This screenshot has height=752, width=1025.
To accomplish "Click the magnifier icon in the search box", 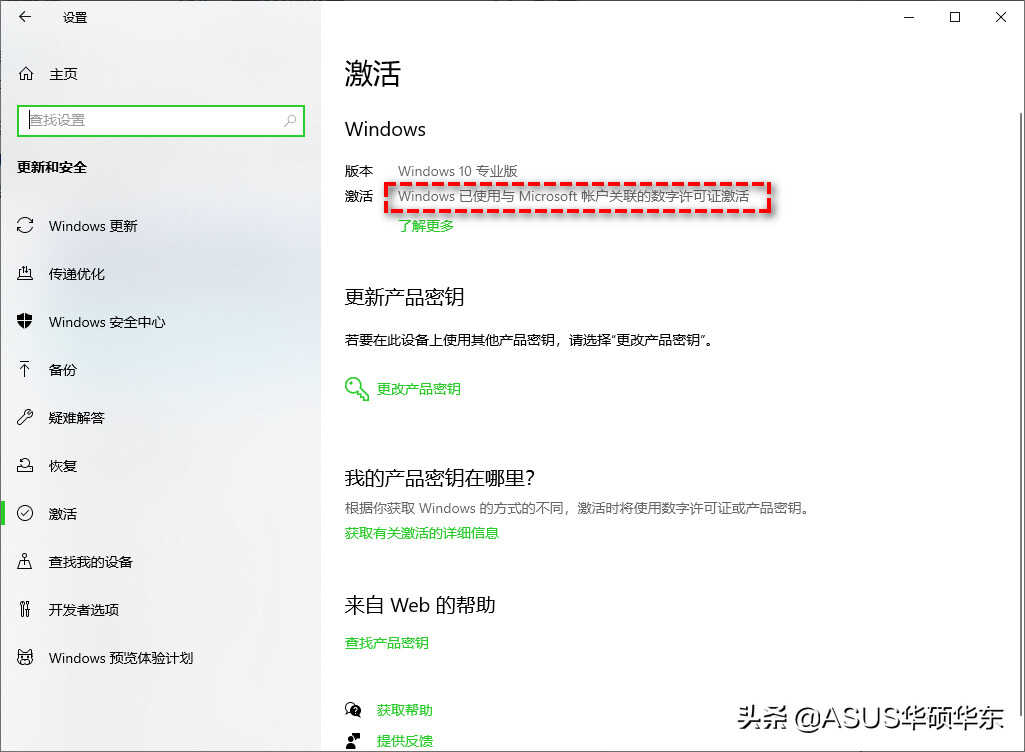I will 290,120.
